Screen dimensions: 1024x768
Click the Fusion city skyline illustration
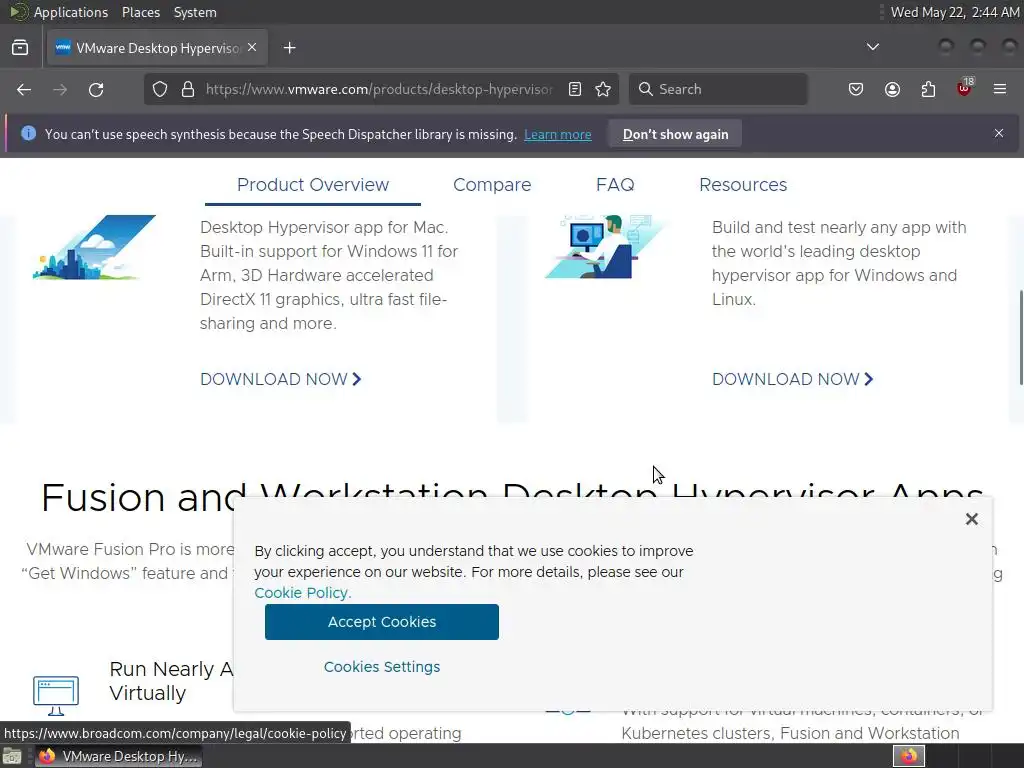95,248
